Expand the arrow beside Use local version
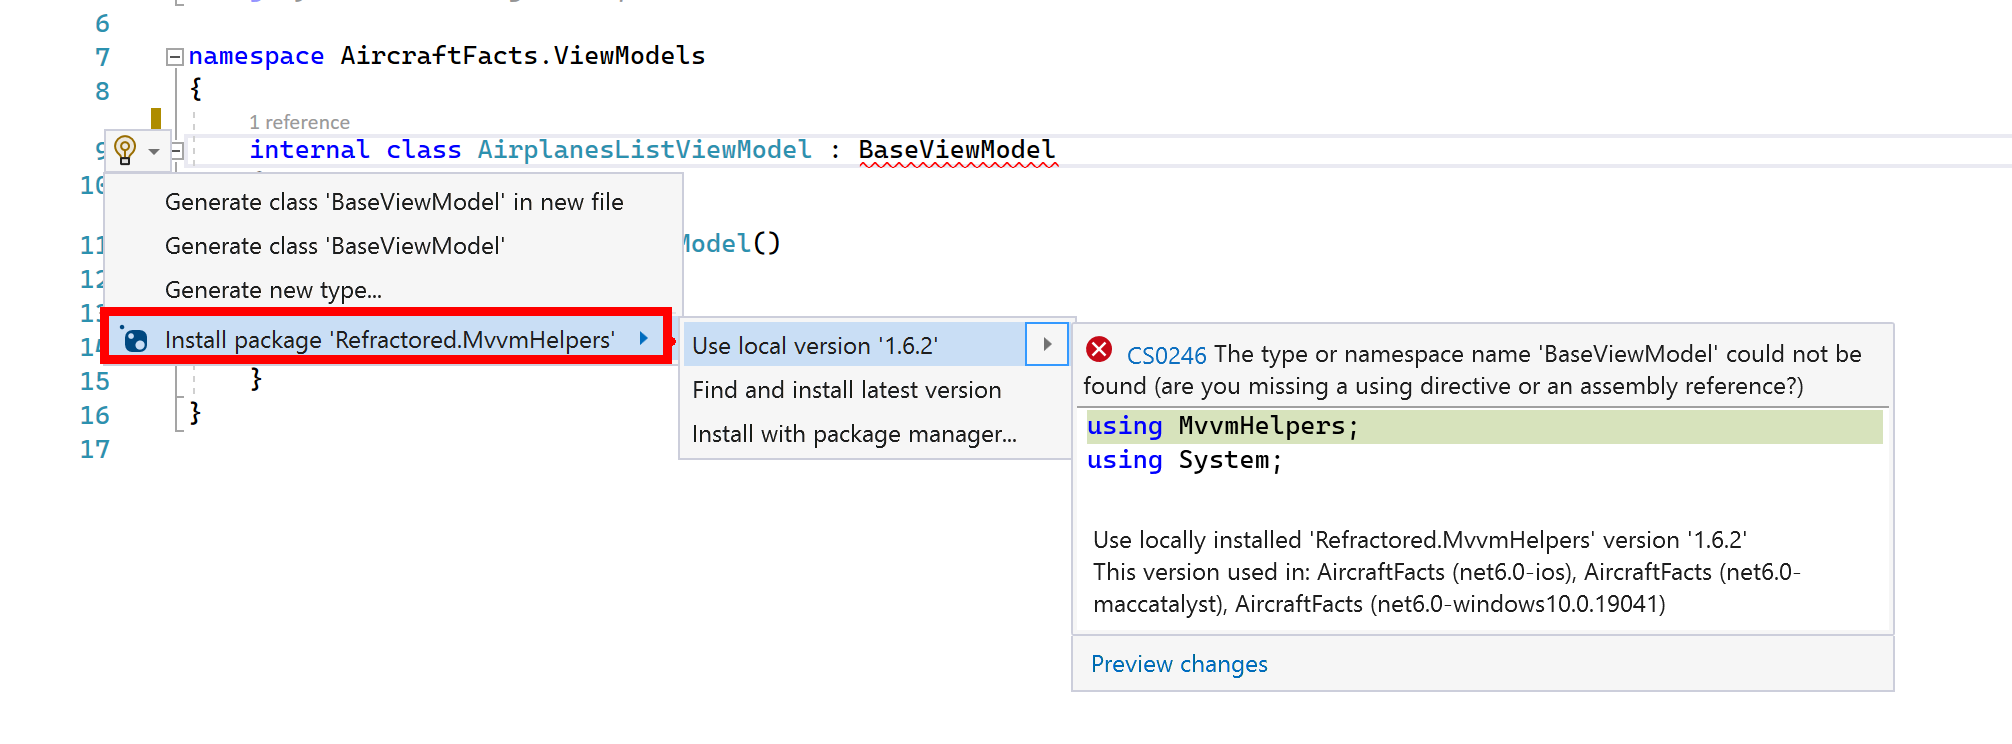This screenshot has height=744, width=2012. tap(1047, 344)
